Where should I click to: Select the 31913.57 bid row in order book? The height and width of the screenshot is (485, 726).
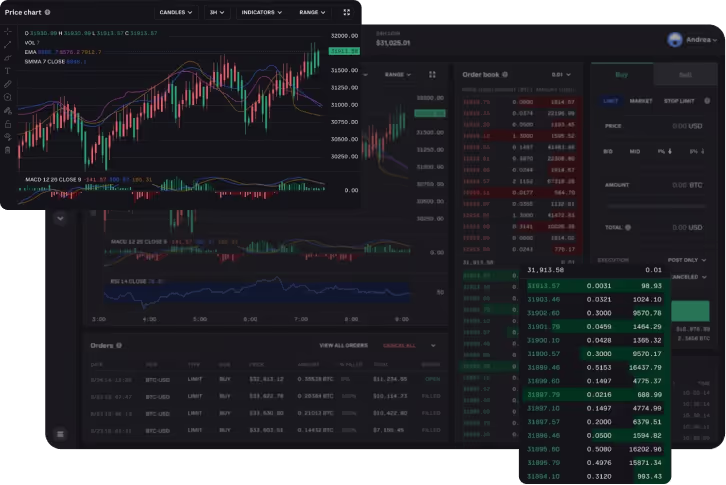point(596,286)
